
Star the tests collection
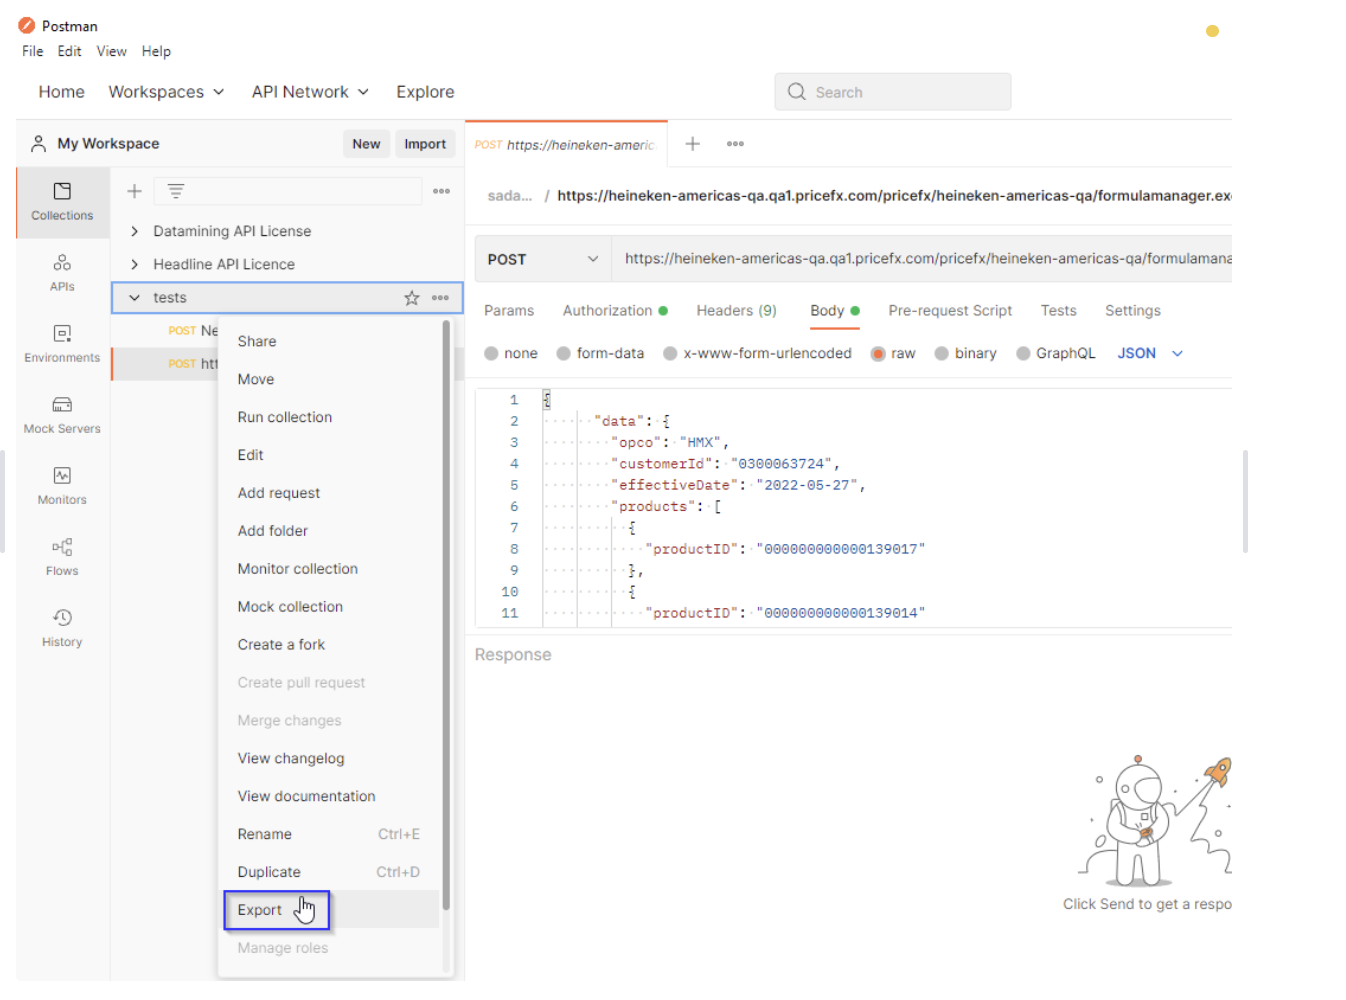click(x=412, y=298)
